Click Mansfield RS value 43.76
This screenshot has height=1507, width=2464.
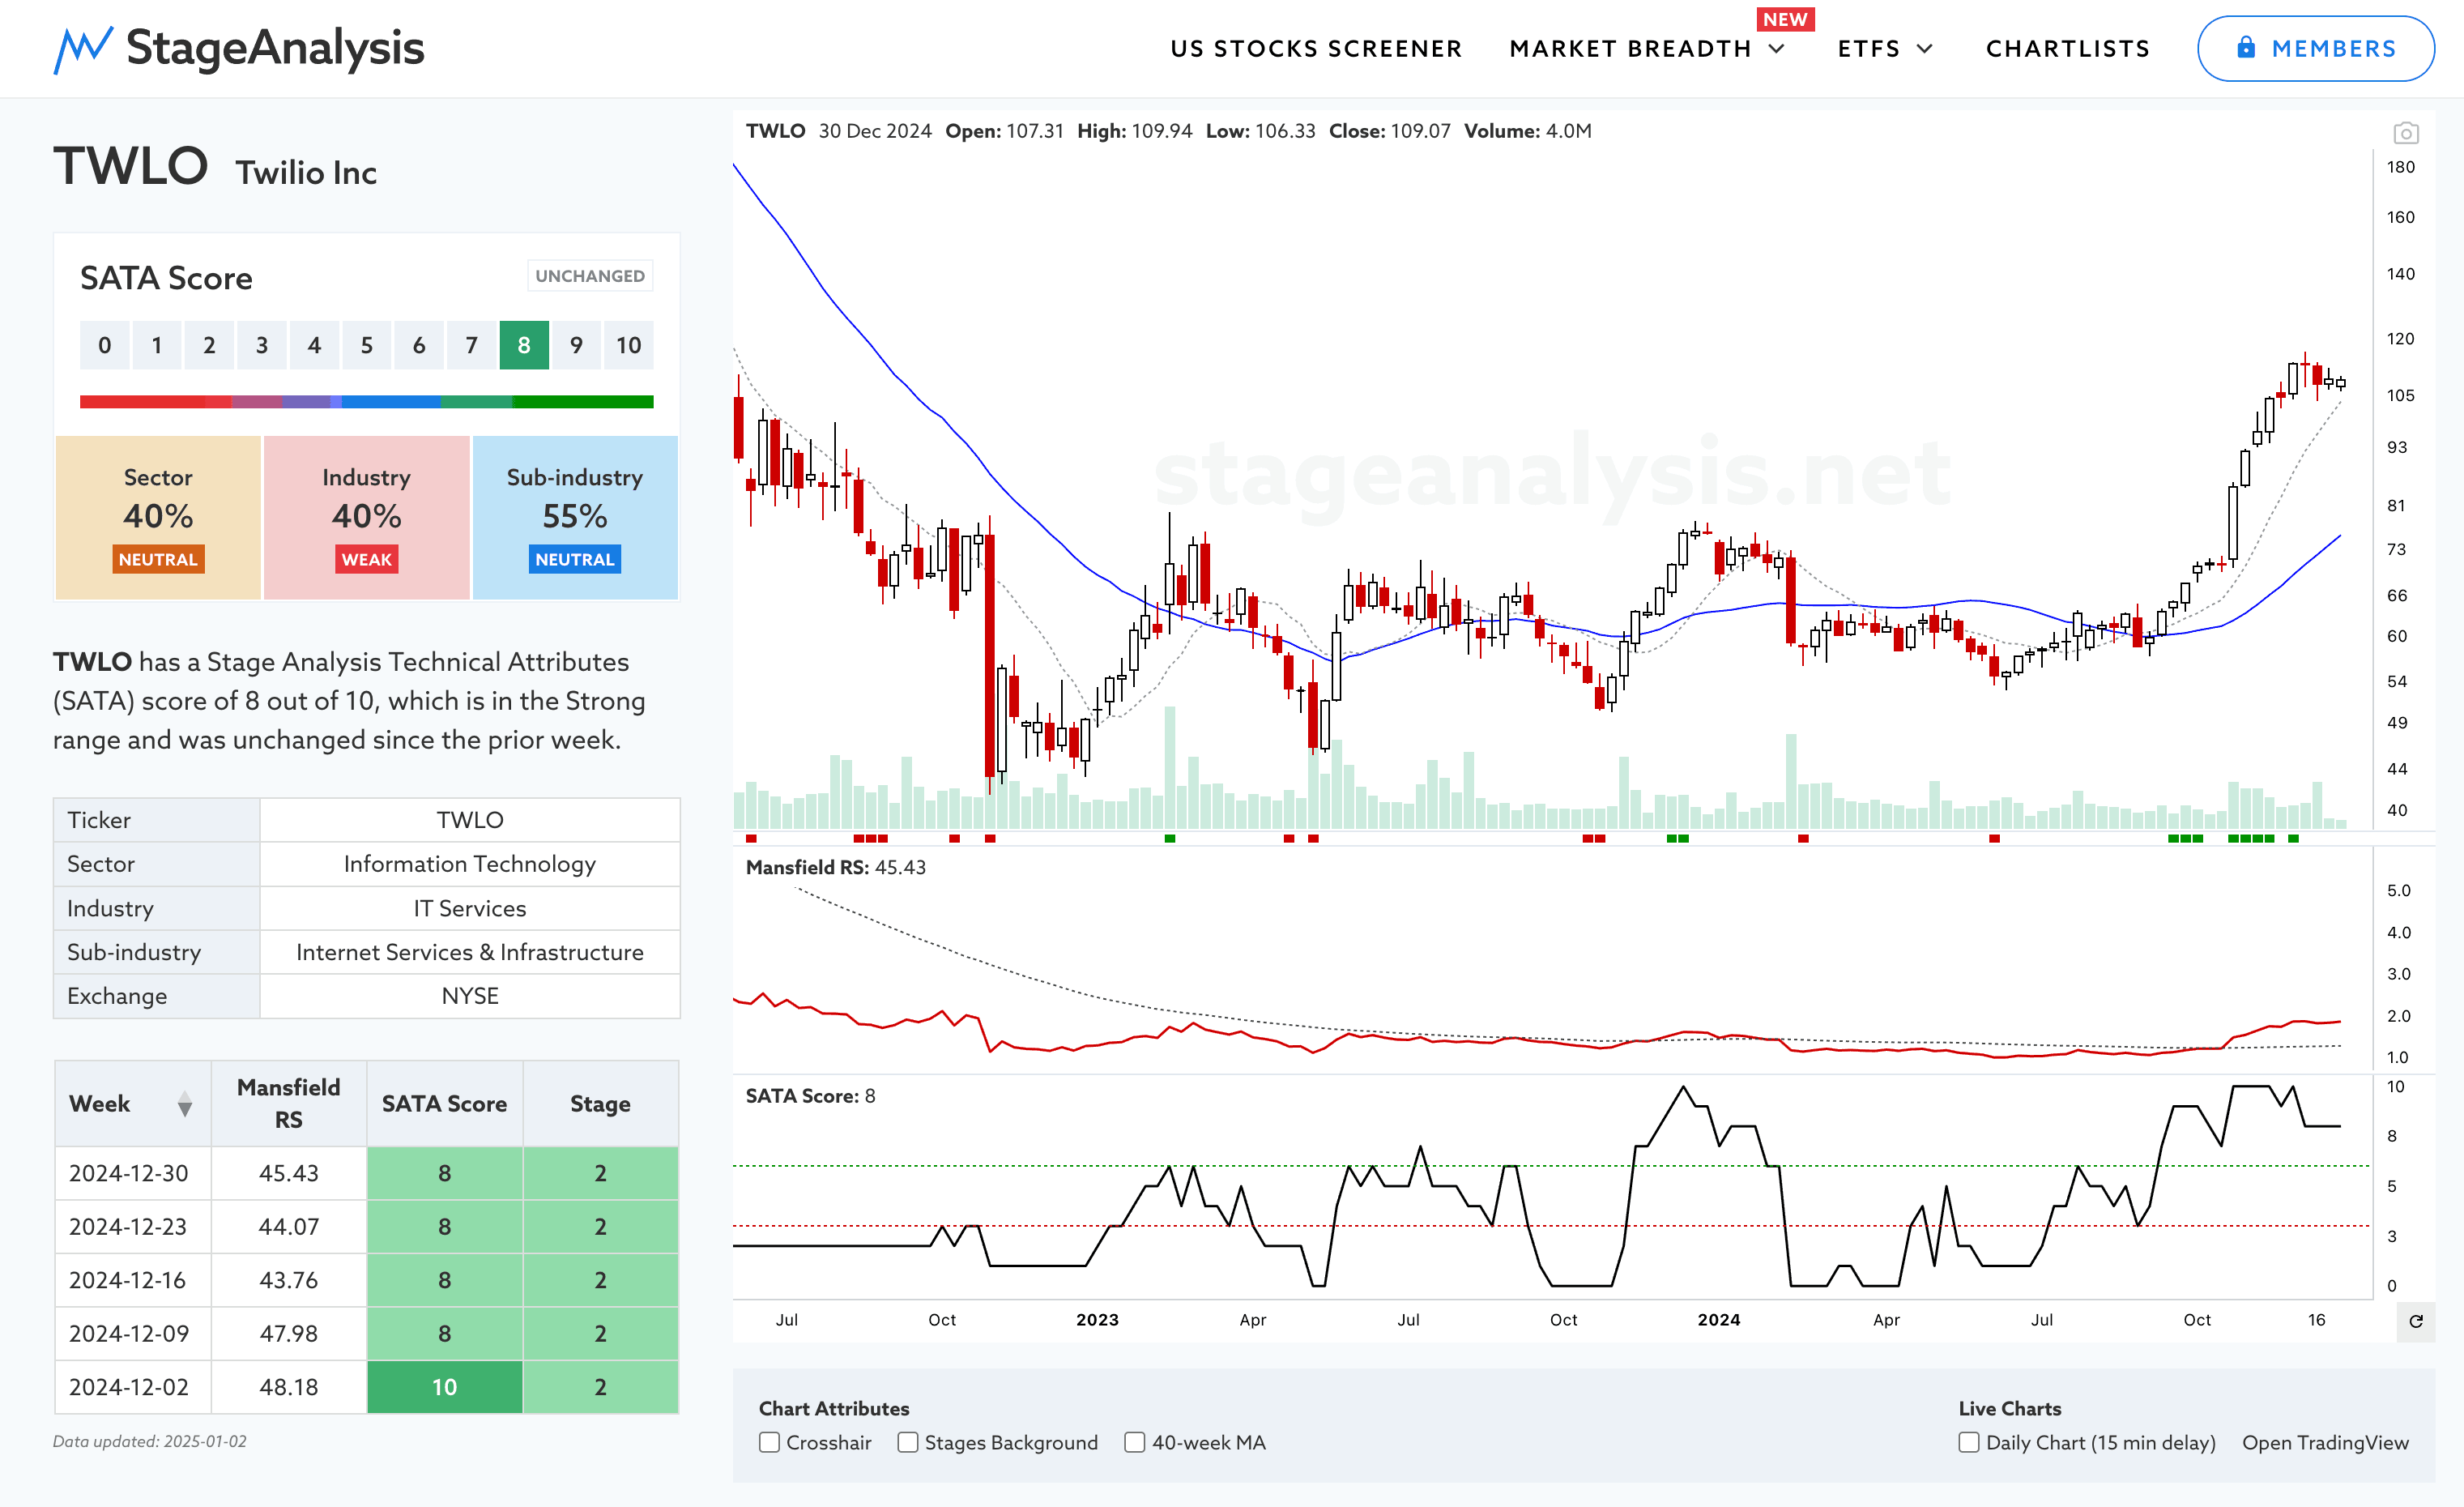[x=288, y=1280]
